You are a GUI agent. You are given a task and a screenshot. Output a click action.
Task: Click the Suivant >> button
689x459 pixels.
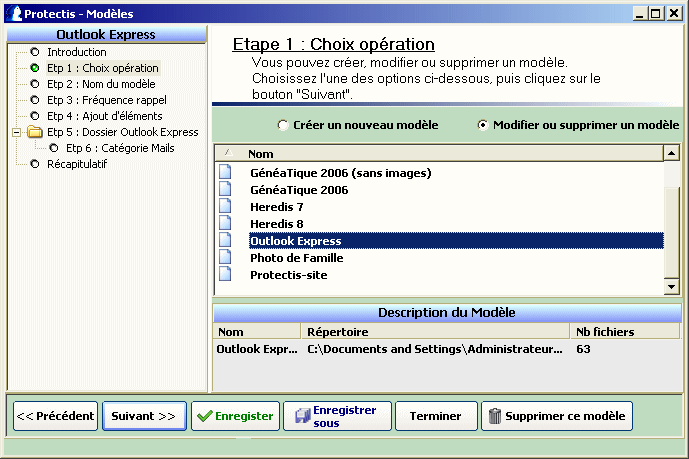click(x=144, y=416)
